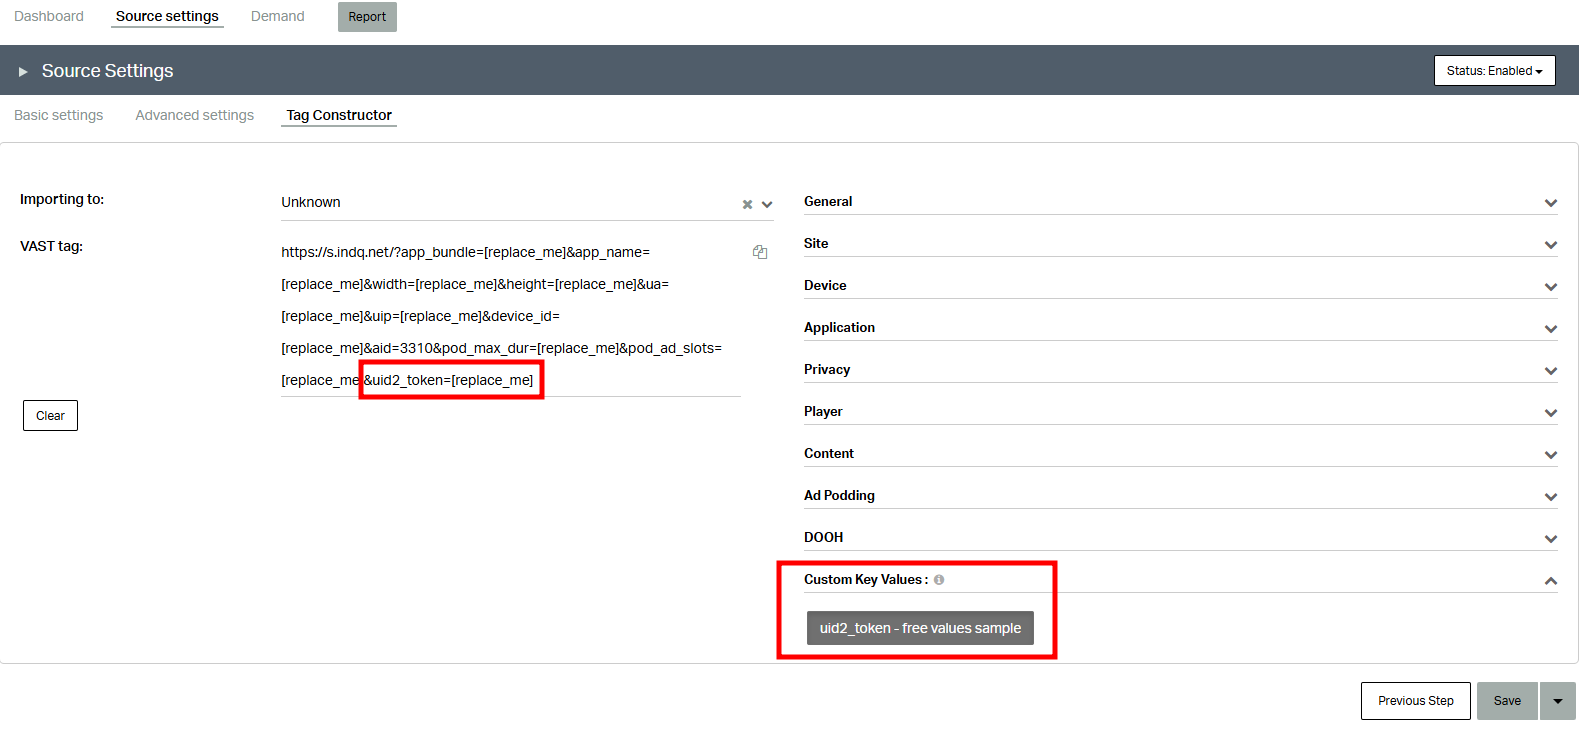This screenshot has width=1589, height=732.
Task: Expand the Content section
Action: [1180, 454]
